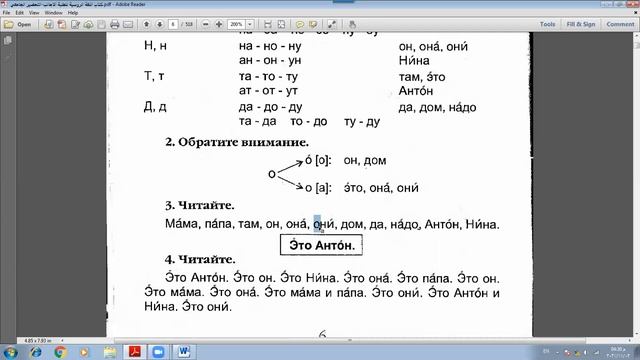Open the Help menu

point(73,13)
